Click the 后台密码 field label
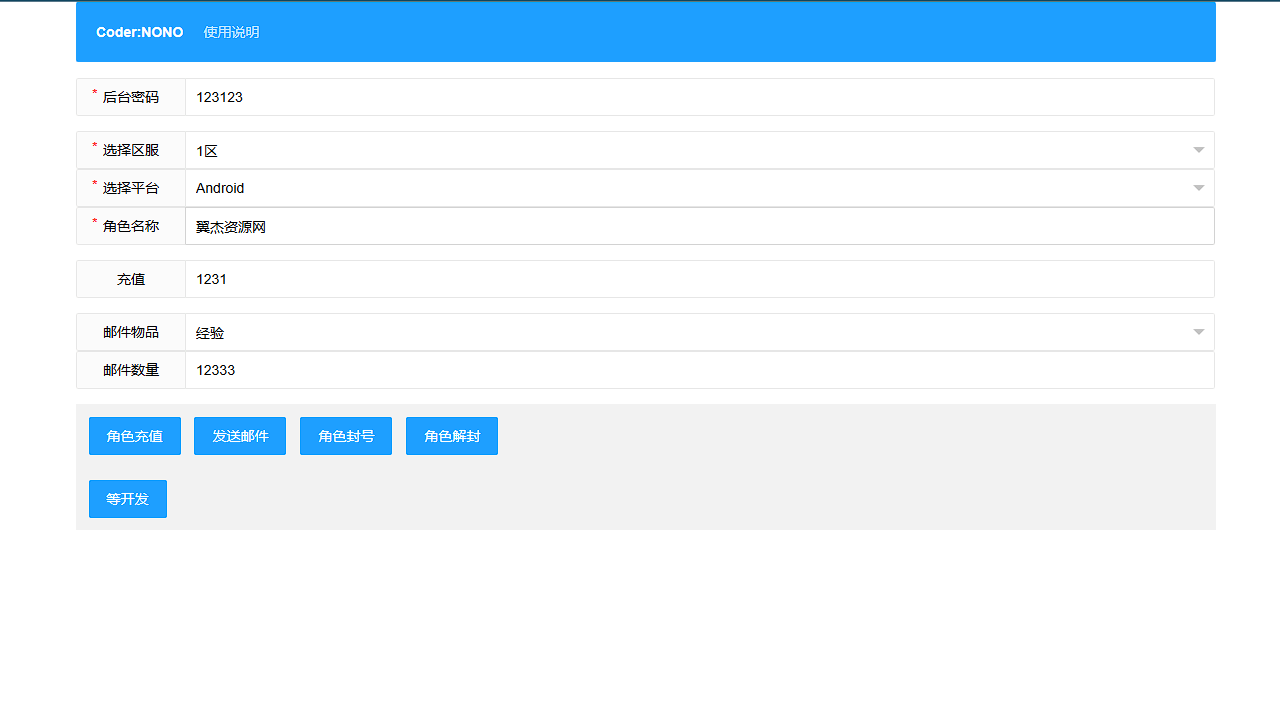Viewport: 1280px width, 720px height. (x=131, y=97)
